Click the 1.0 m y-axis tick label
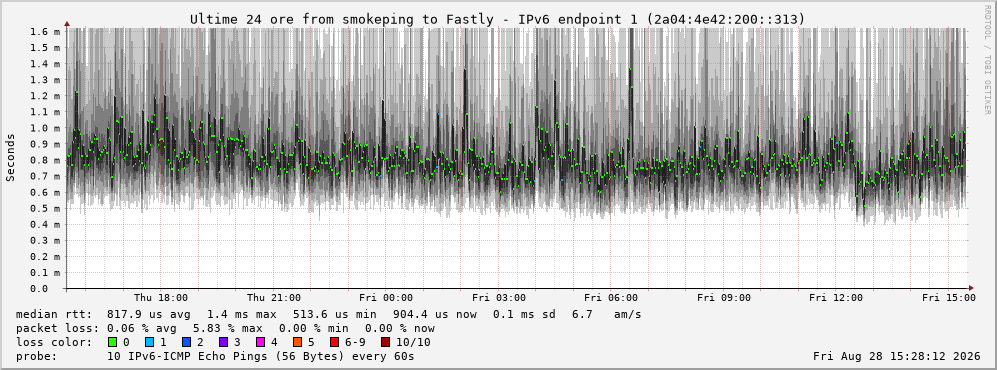Image resolution: width=997 pixels, height=370 pixels. pyautogui.click(x=45, y=128)
